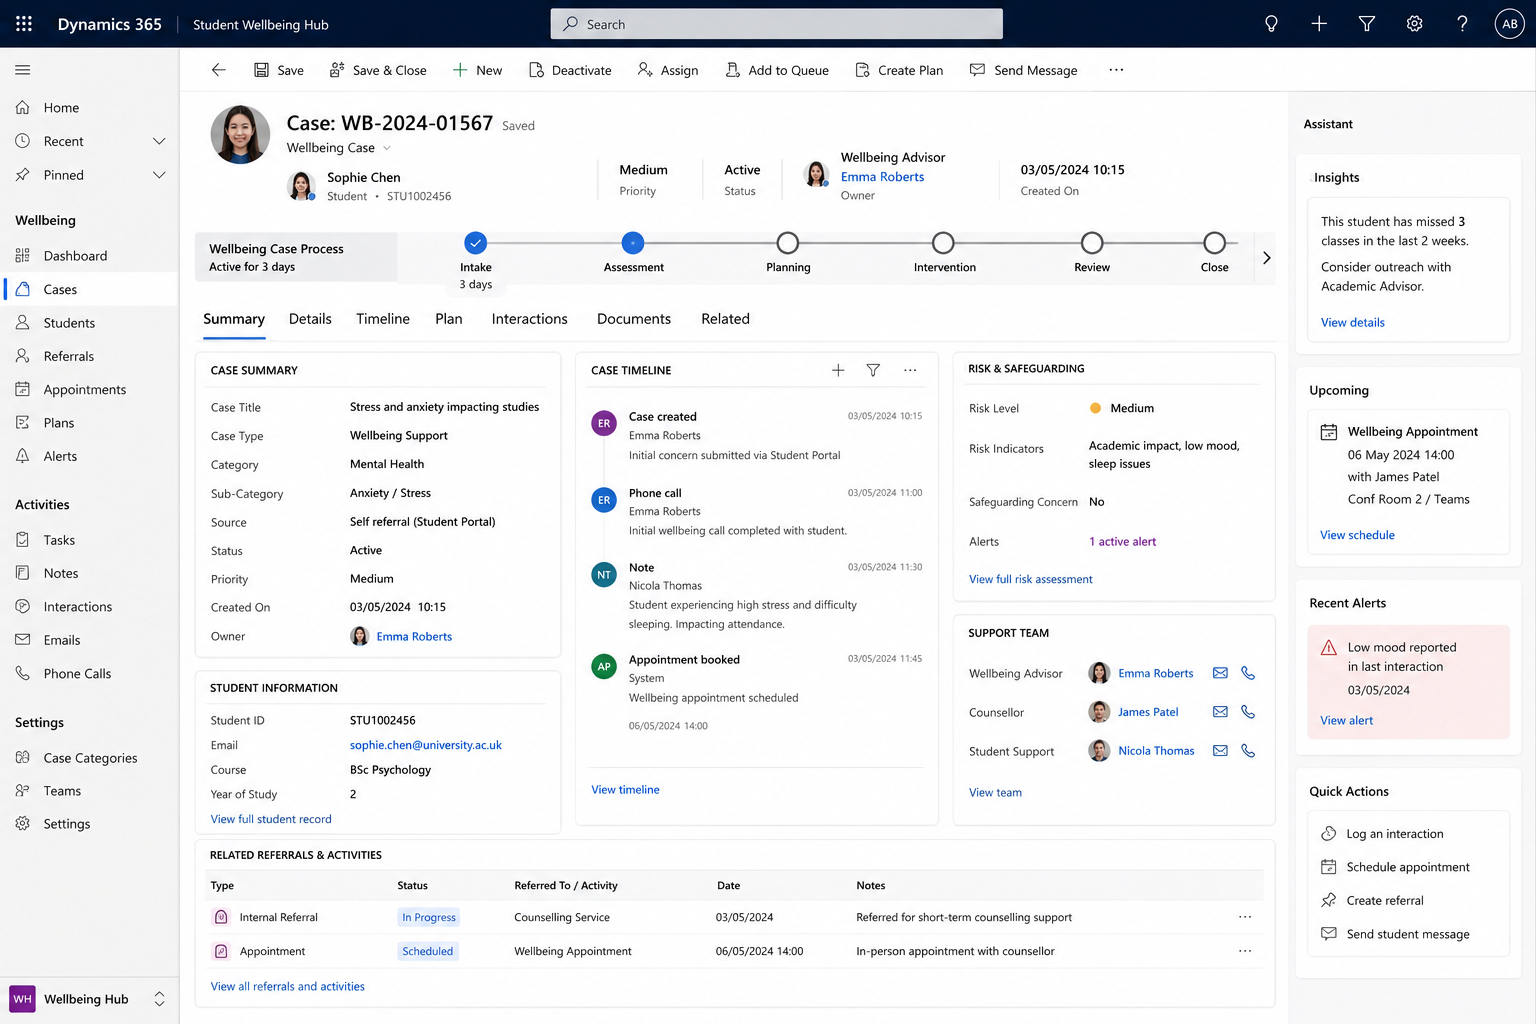Show next process stages with chevron
This screenshot has height=1024, width=1536.
pos(1266,258)
